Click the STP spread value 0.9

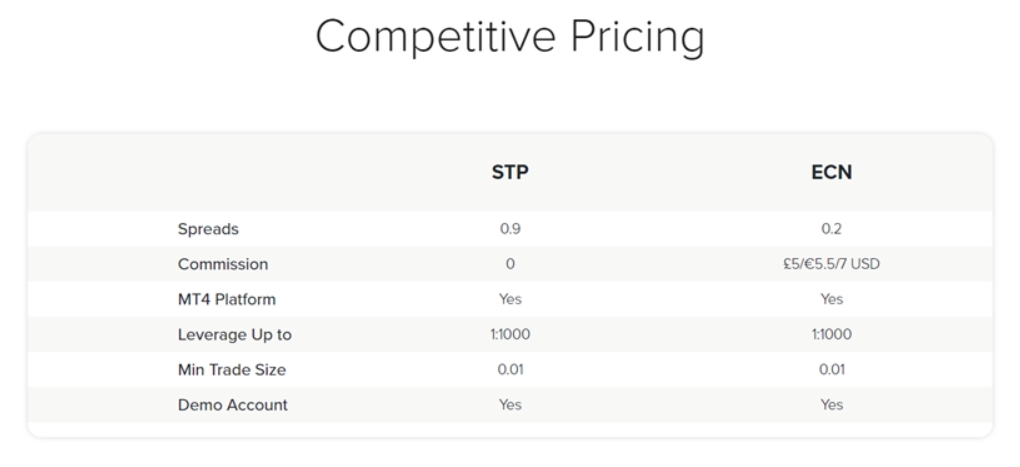[x=510, y=229]
